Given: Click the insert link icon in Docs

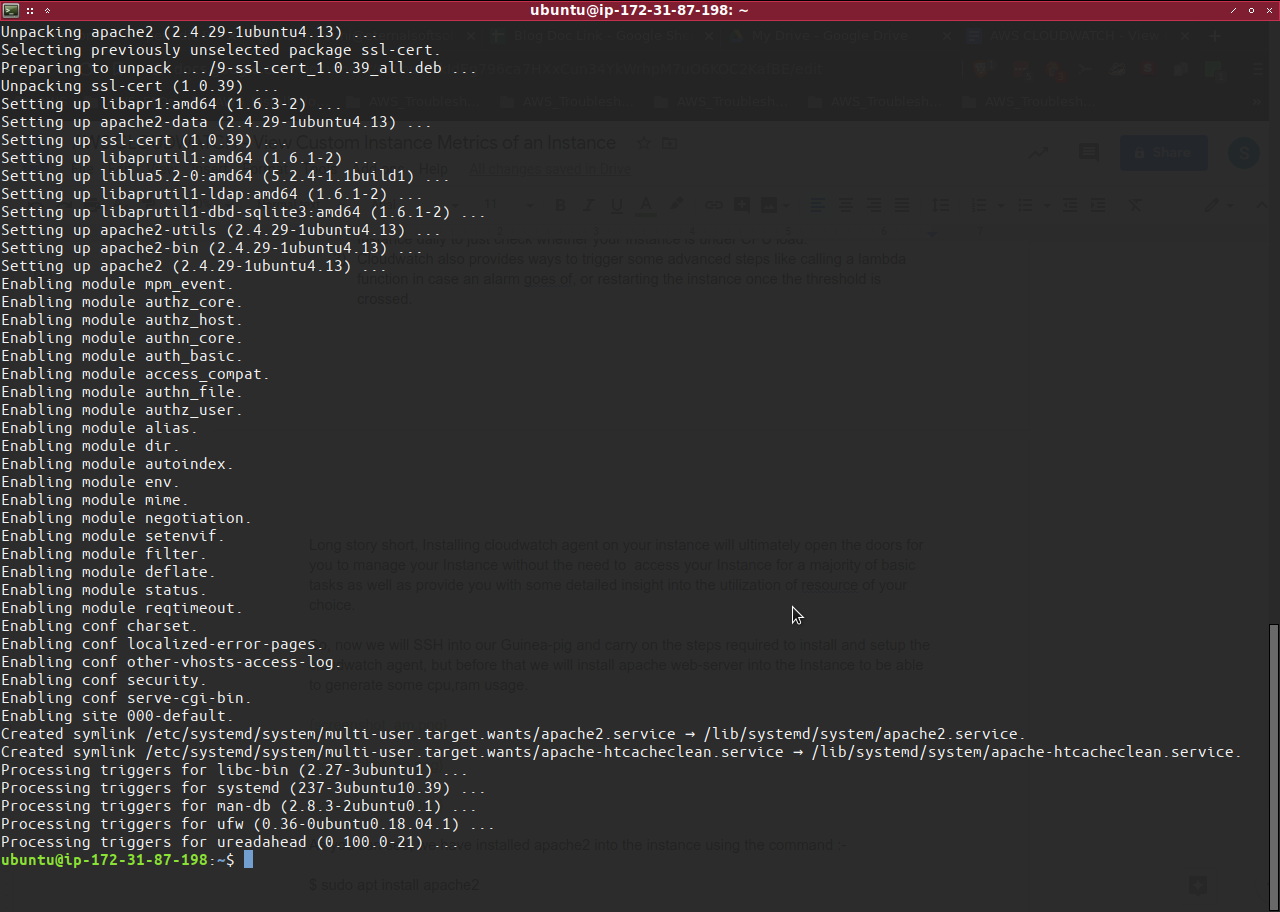Looking at the screenshot, I should coord(713,205).
